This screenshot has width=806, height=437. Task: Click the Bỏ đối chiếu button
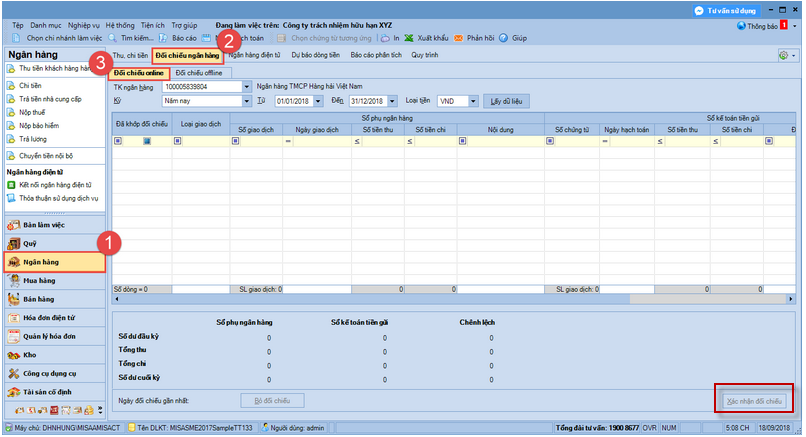tap(272, 400)
